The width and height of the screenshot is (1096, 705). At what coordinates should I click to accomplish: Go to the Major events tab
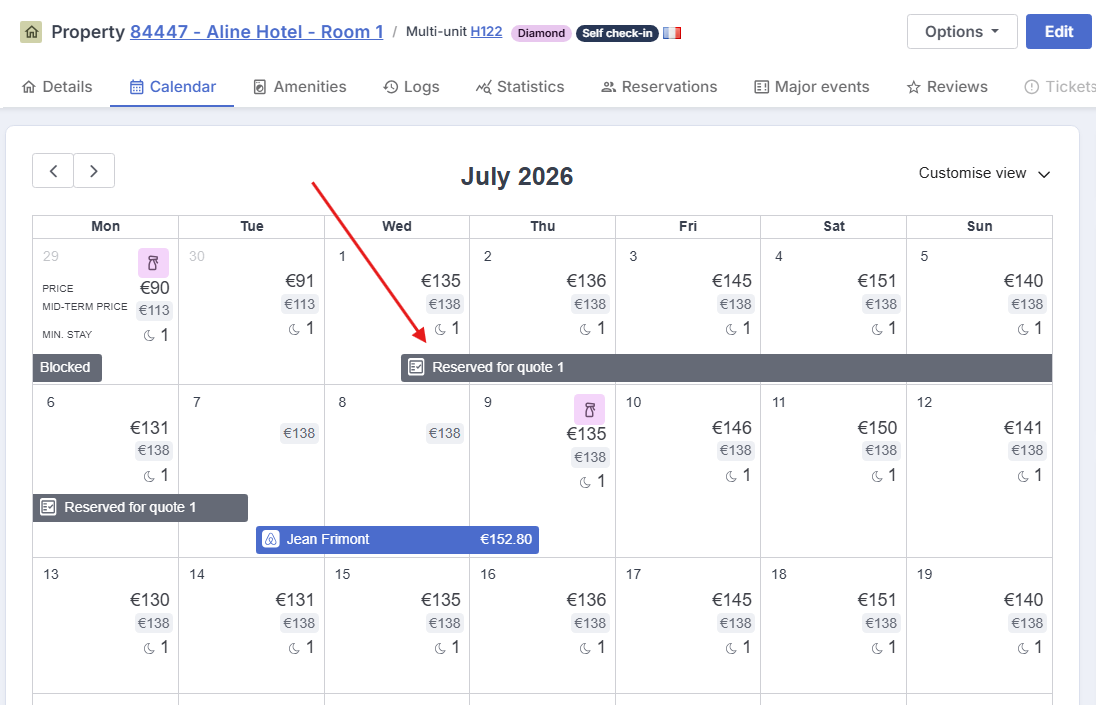812,87
